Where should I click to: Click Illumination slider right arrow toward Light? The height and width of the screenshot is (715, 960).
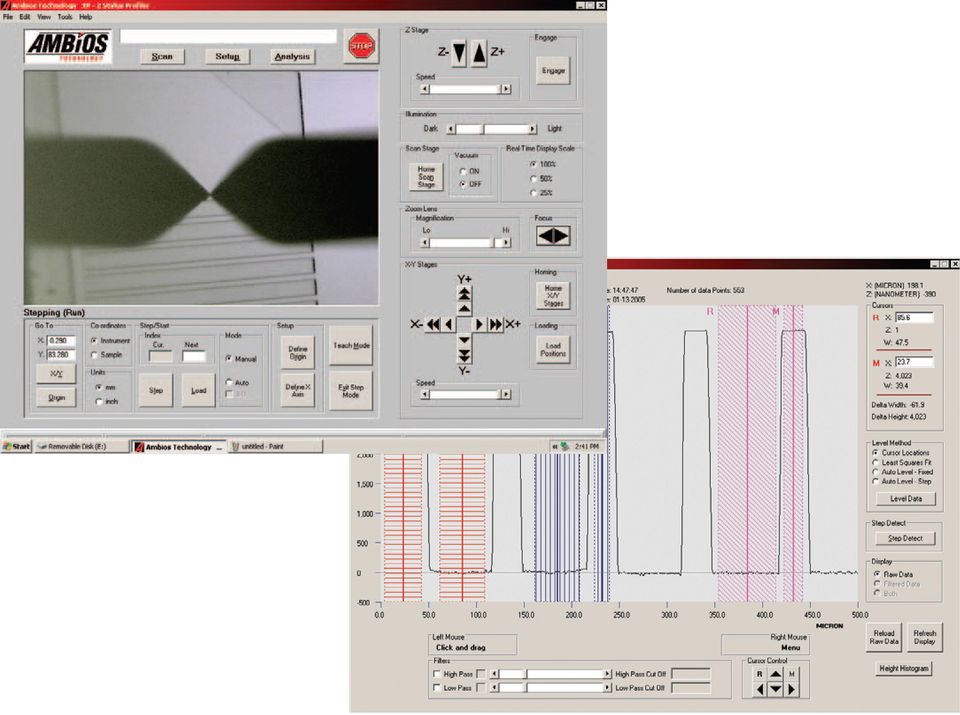tap(532, 129)
